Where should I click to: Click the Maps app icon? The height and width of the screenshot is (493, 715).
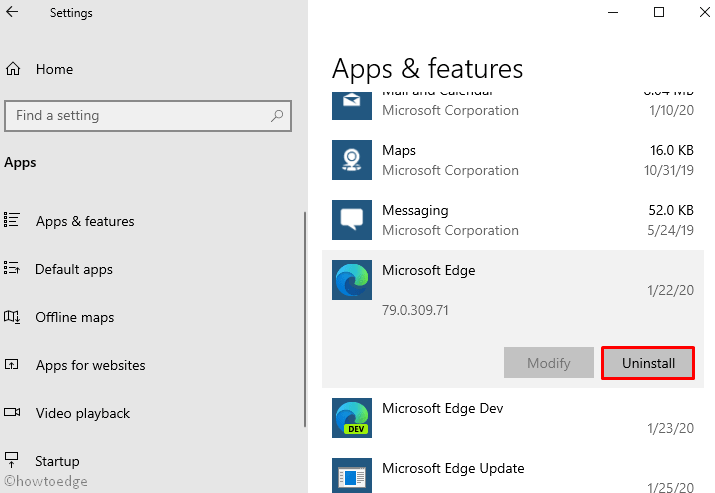coord(352,160)
